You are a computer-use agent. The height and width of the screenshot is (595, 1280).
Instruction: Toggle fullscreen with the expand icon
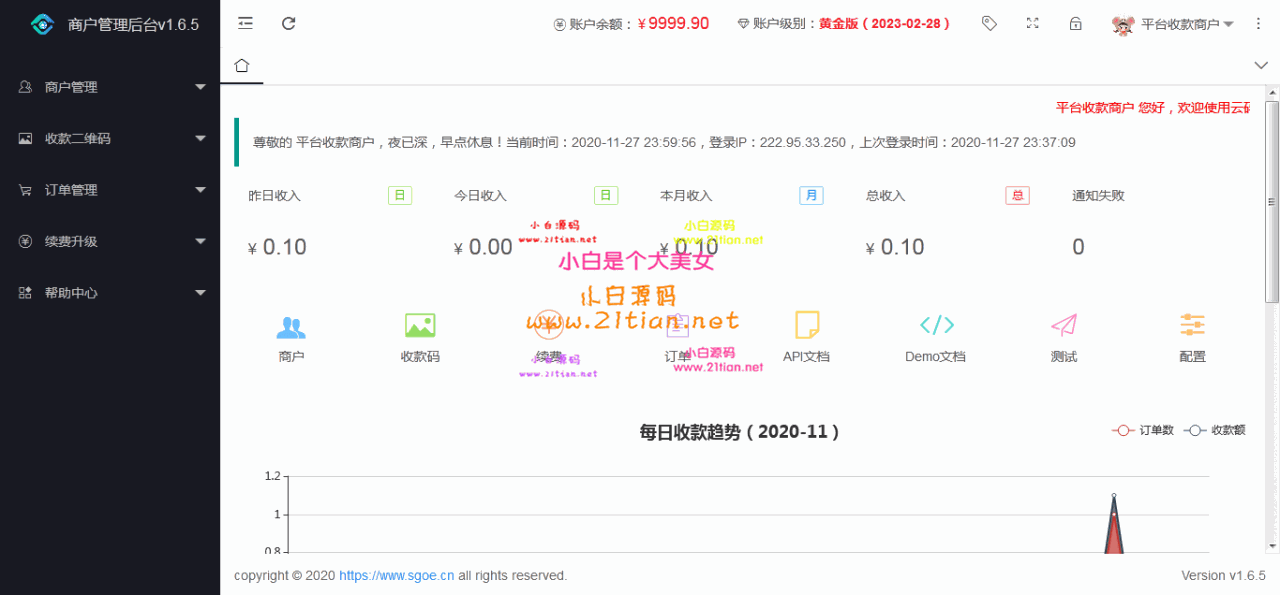pos(1033,23)
